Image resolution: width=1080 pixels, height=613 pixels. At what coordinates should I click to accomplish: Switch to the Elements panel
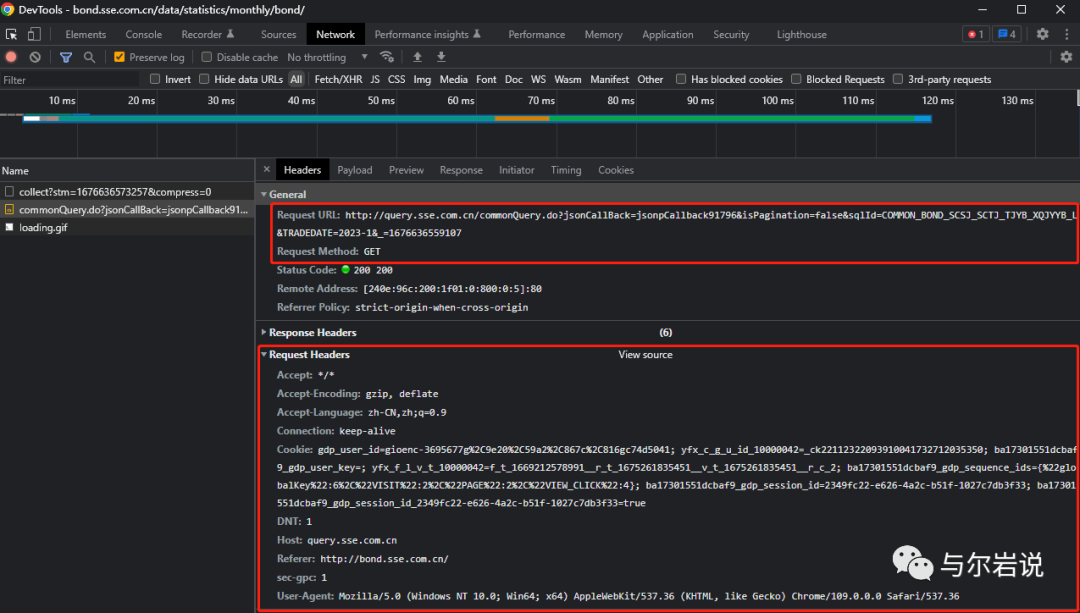[x=85, y=34]
